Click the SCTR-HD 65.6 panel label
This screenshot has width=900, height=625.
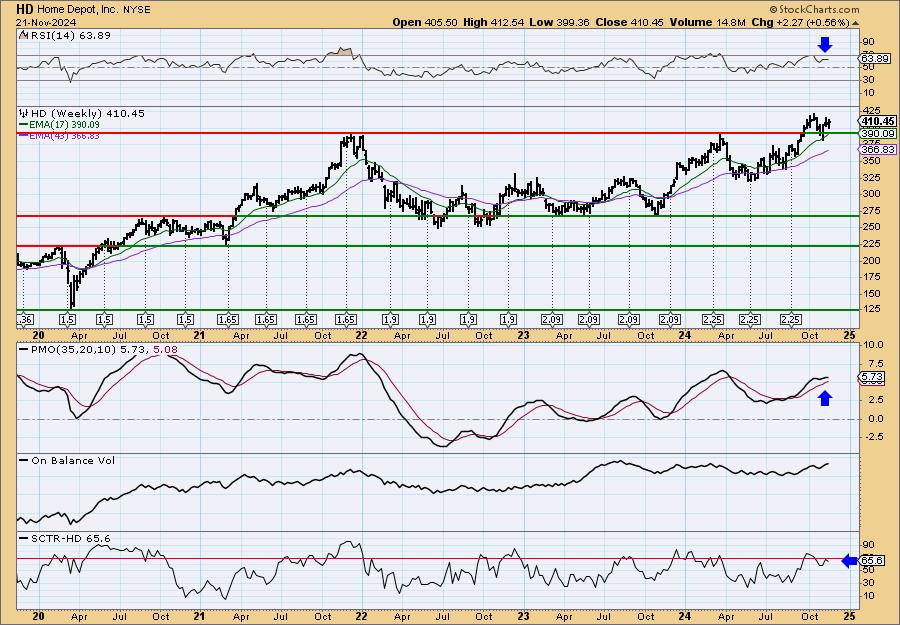69,538
